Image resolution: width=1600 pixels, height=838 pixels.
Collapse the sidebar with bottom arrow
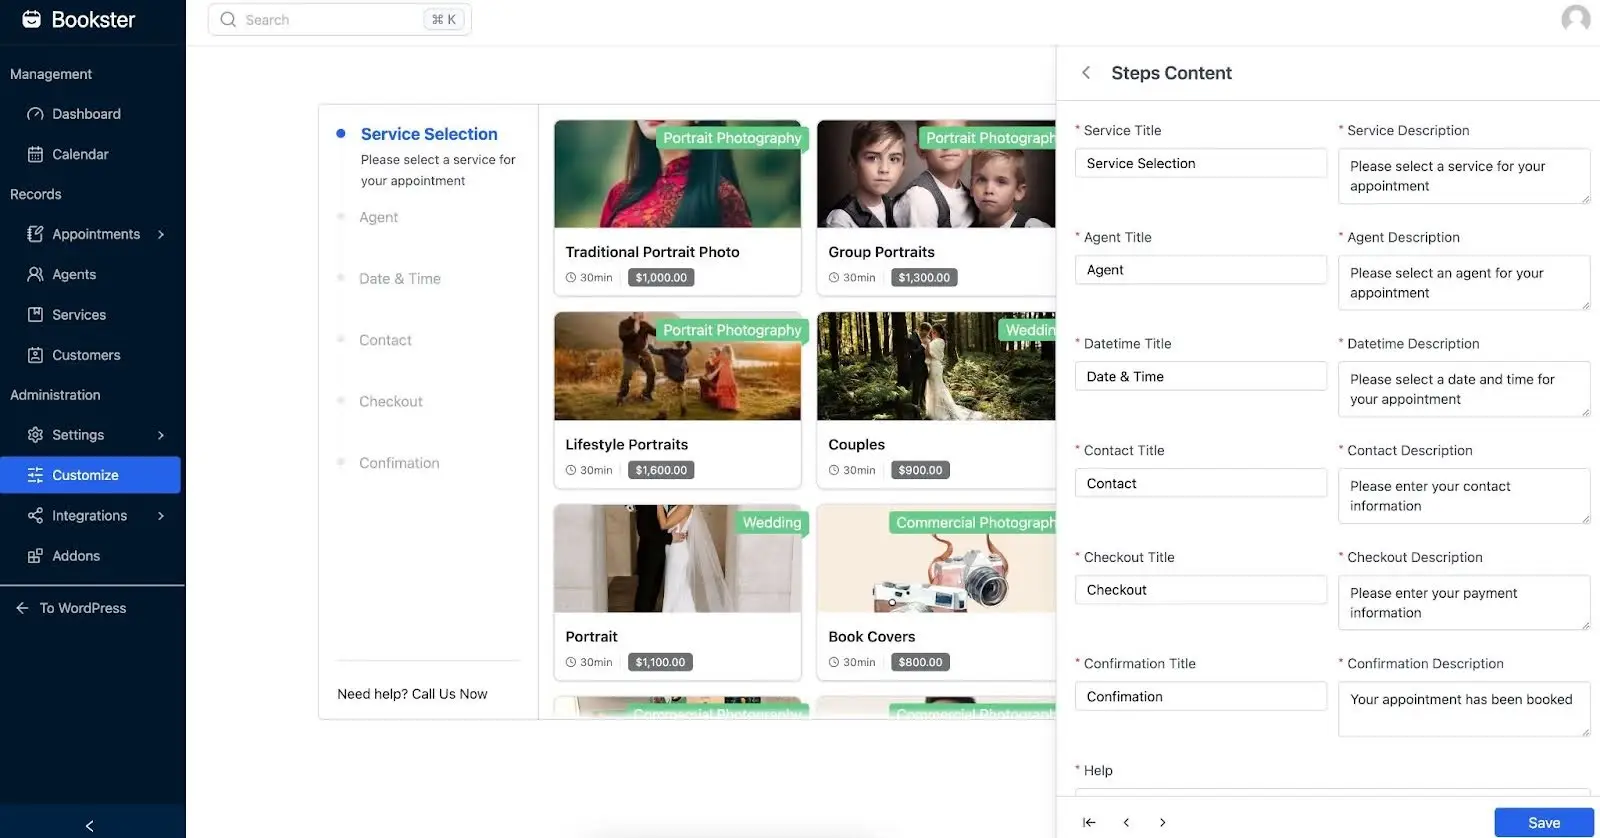[x=90, y=825]
